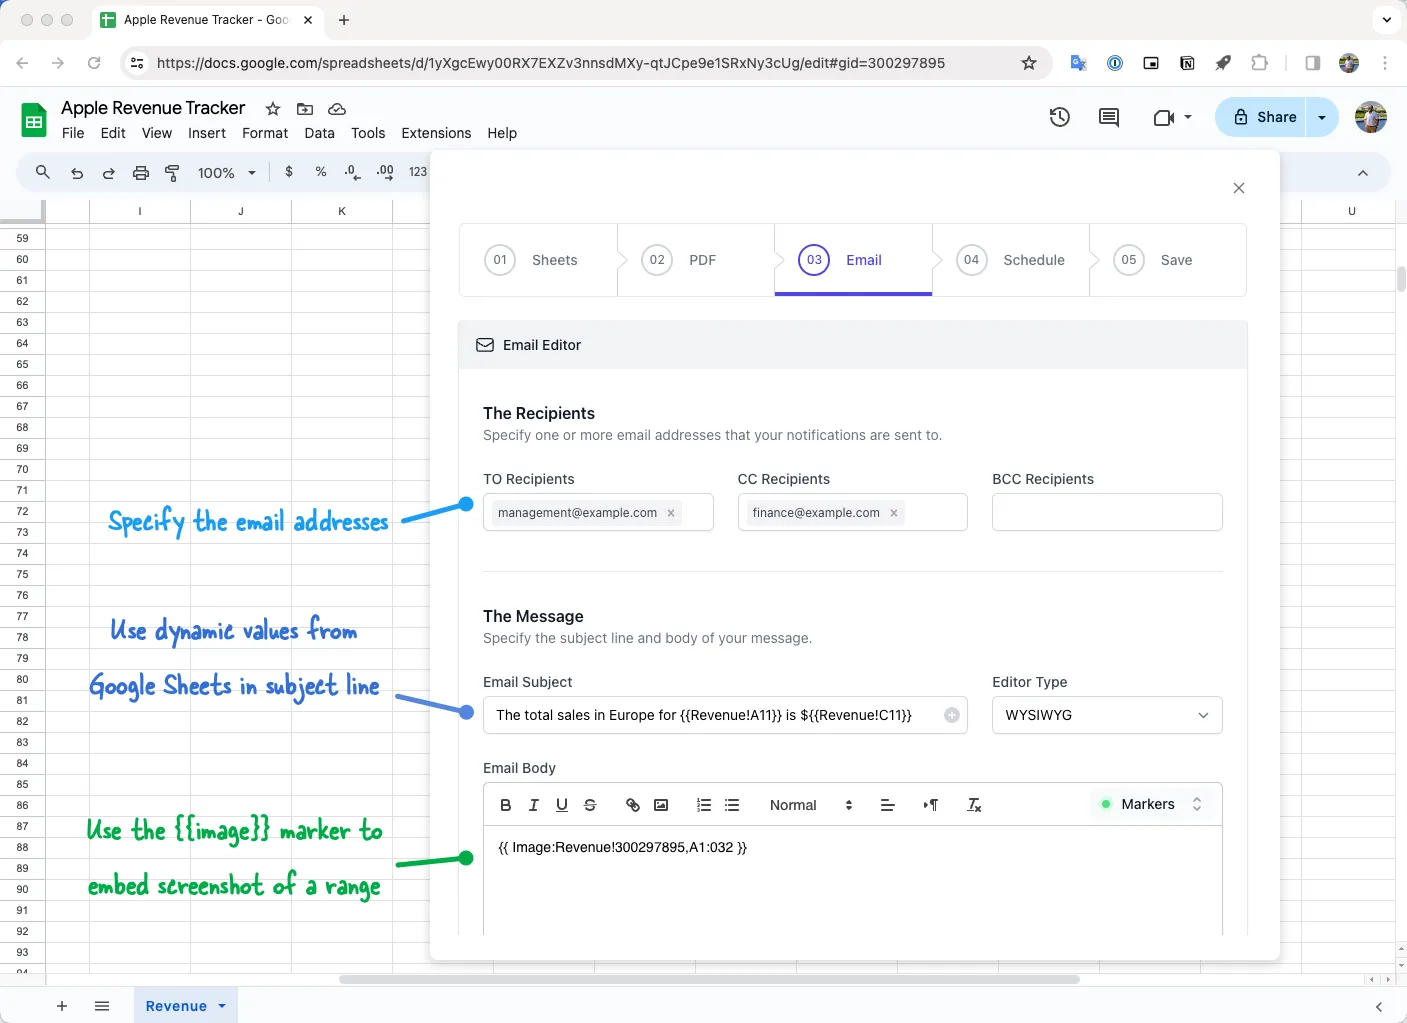Viewport: 1407px width, 1023px height.
Task: Print the spreadsheet using the printer icon
Action: 140,172
